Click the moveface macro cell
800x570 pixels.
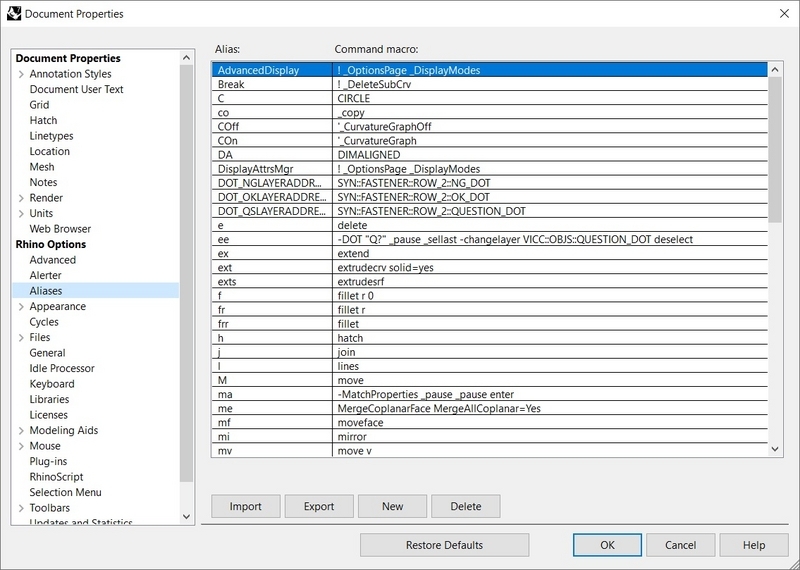tap(550, 423)
